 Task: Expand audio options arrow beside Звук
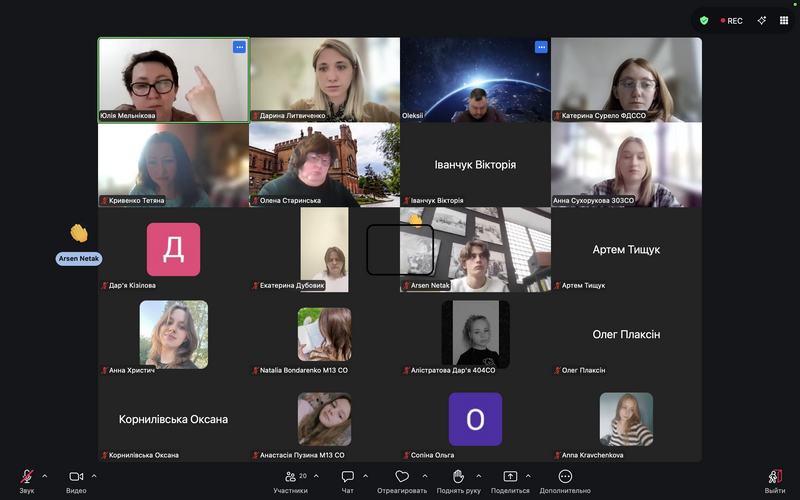[45, 476]
